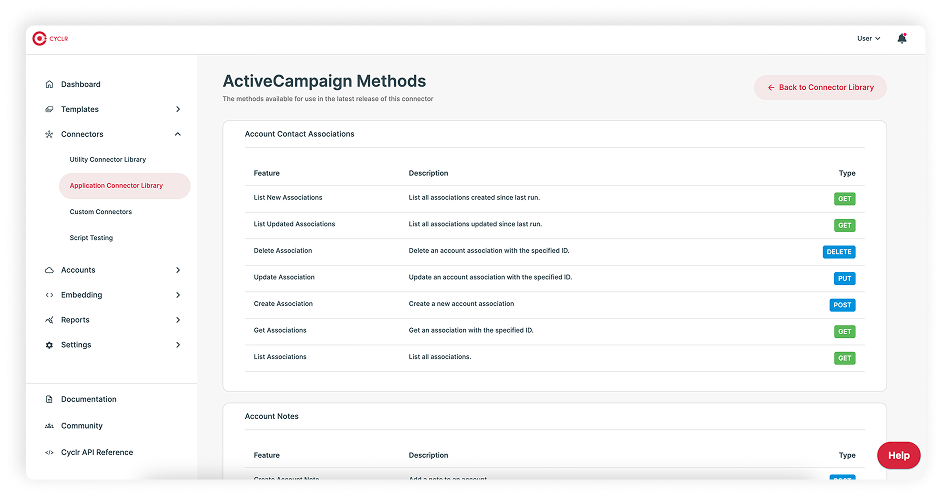Viewport: 941px width, 495px height.
Task: Click the Settings gear icon
Action: pos(49,345)
